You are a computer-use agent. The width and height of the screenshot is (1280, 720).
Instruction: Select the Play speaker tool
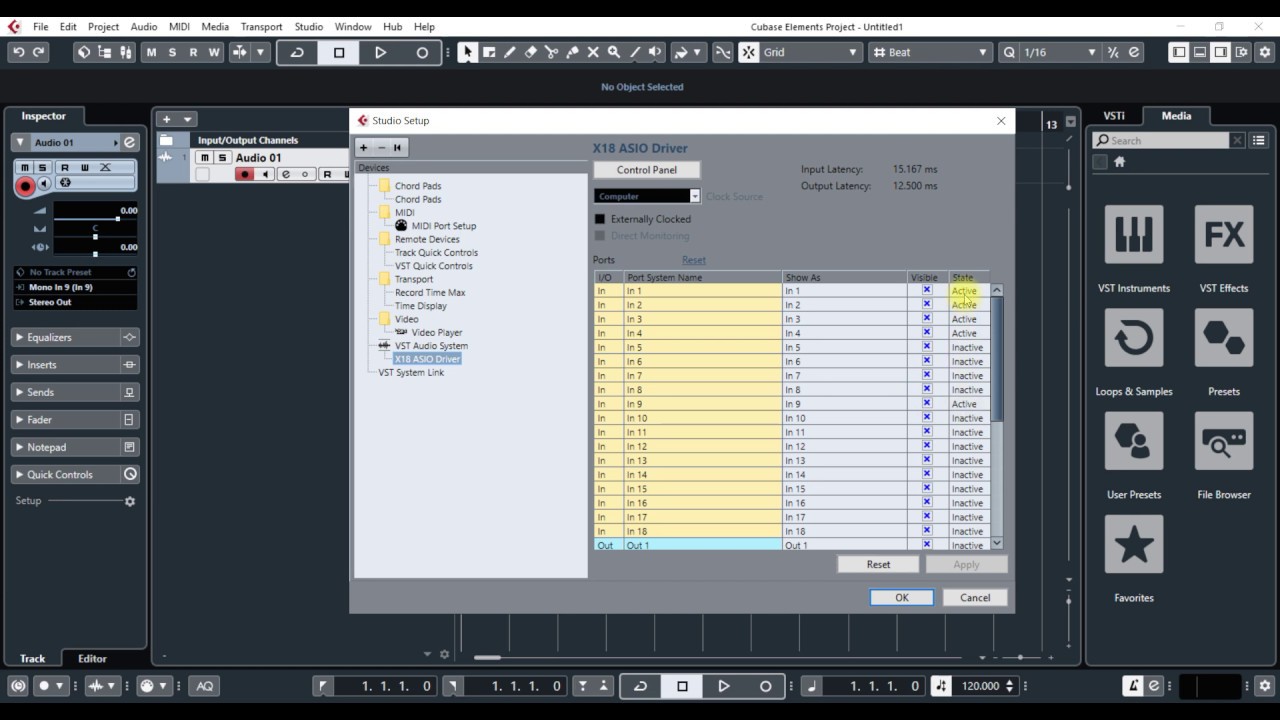coord(656,52)
